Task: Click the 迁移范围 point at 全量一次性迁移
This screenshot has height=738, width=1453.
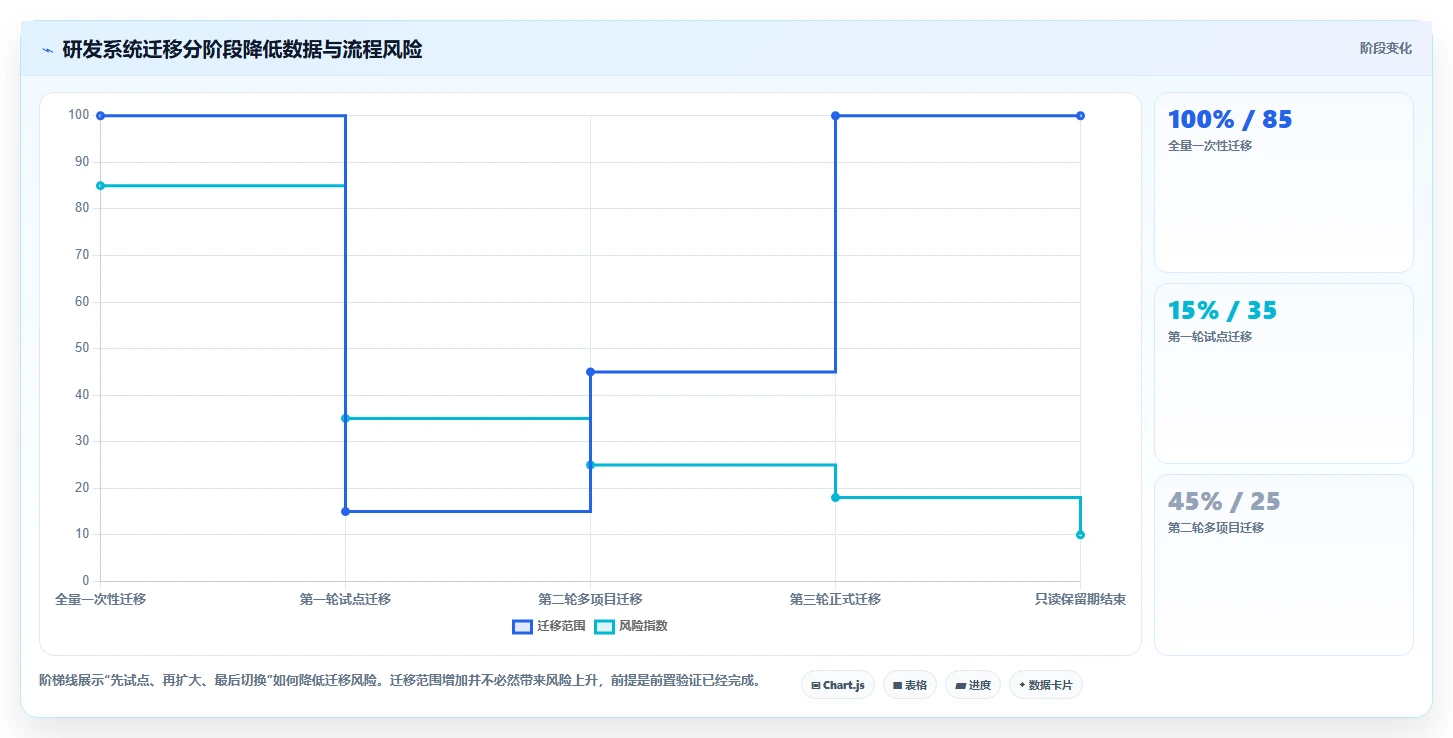Action: point(100,116)
